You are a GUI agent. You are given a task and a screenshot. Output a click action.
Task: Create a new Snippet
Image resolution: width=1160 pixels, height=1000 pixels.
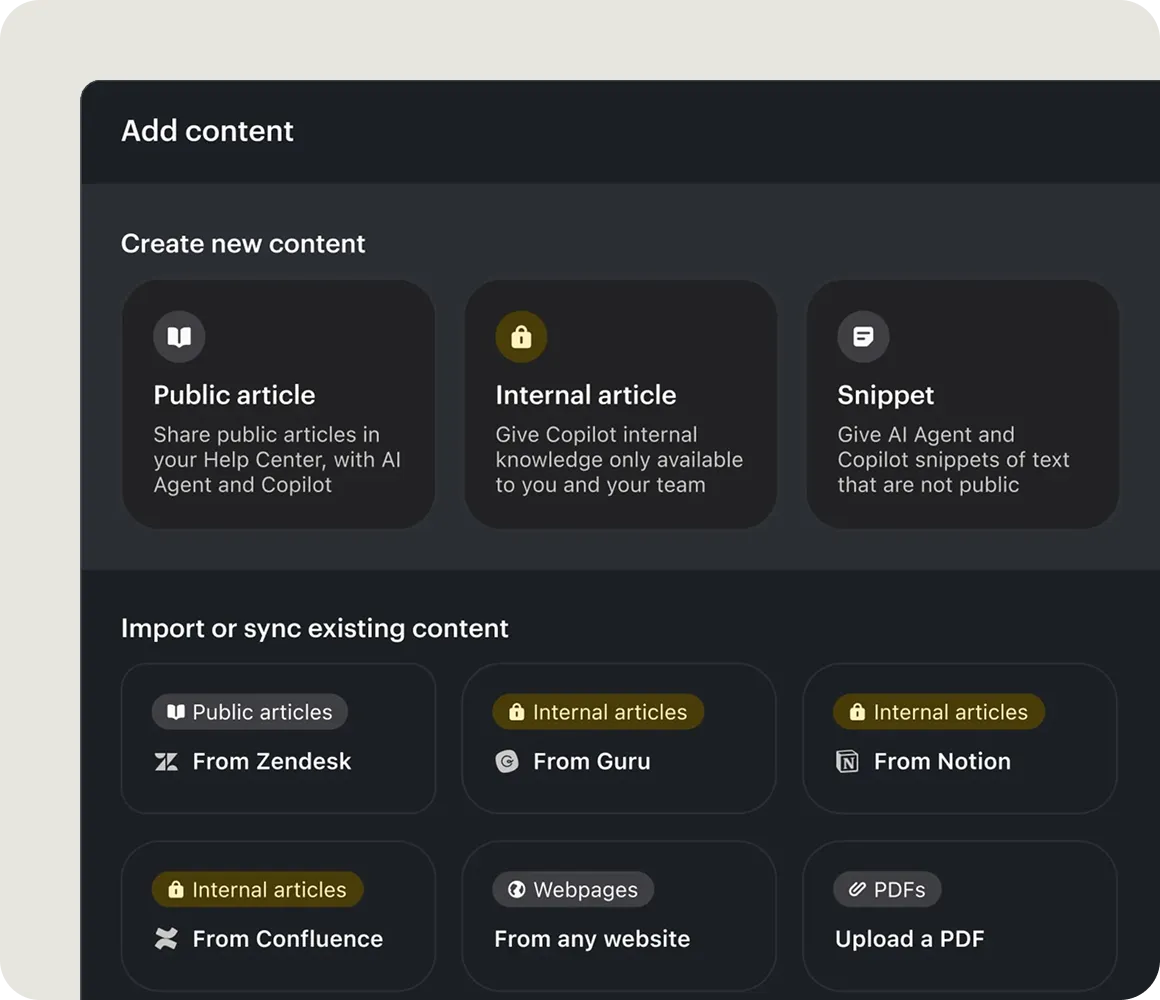(x=962, y=404)
